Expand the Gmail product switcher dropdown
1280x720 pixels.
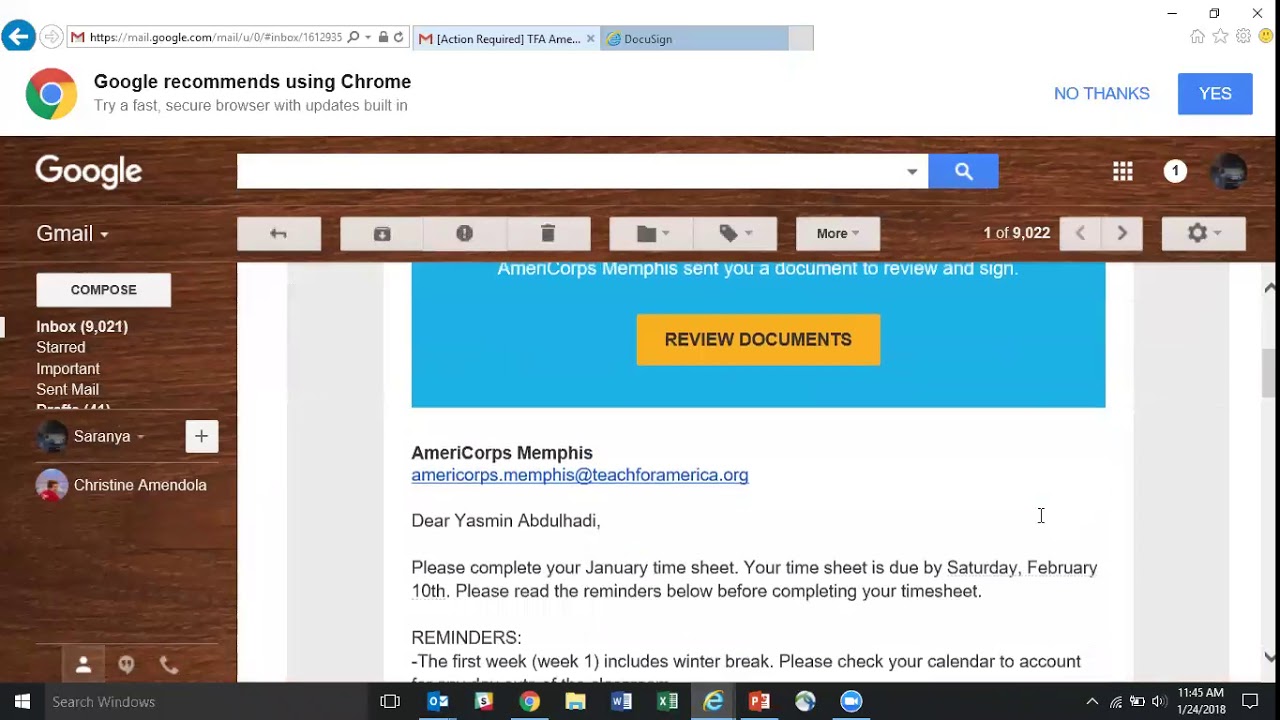click(x=73, y=234)
